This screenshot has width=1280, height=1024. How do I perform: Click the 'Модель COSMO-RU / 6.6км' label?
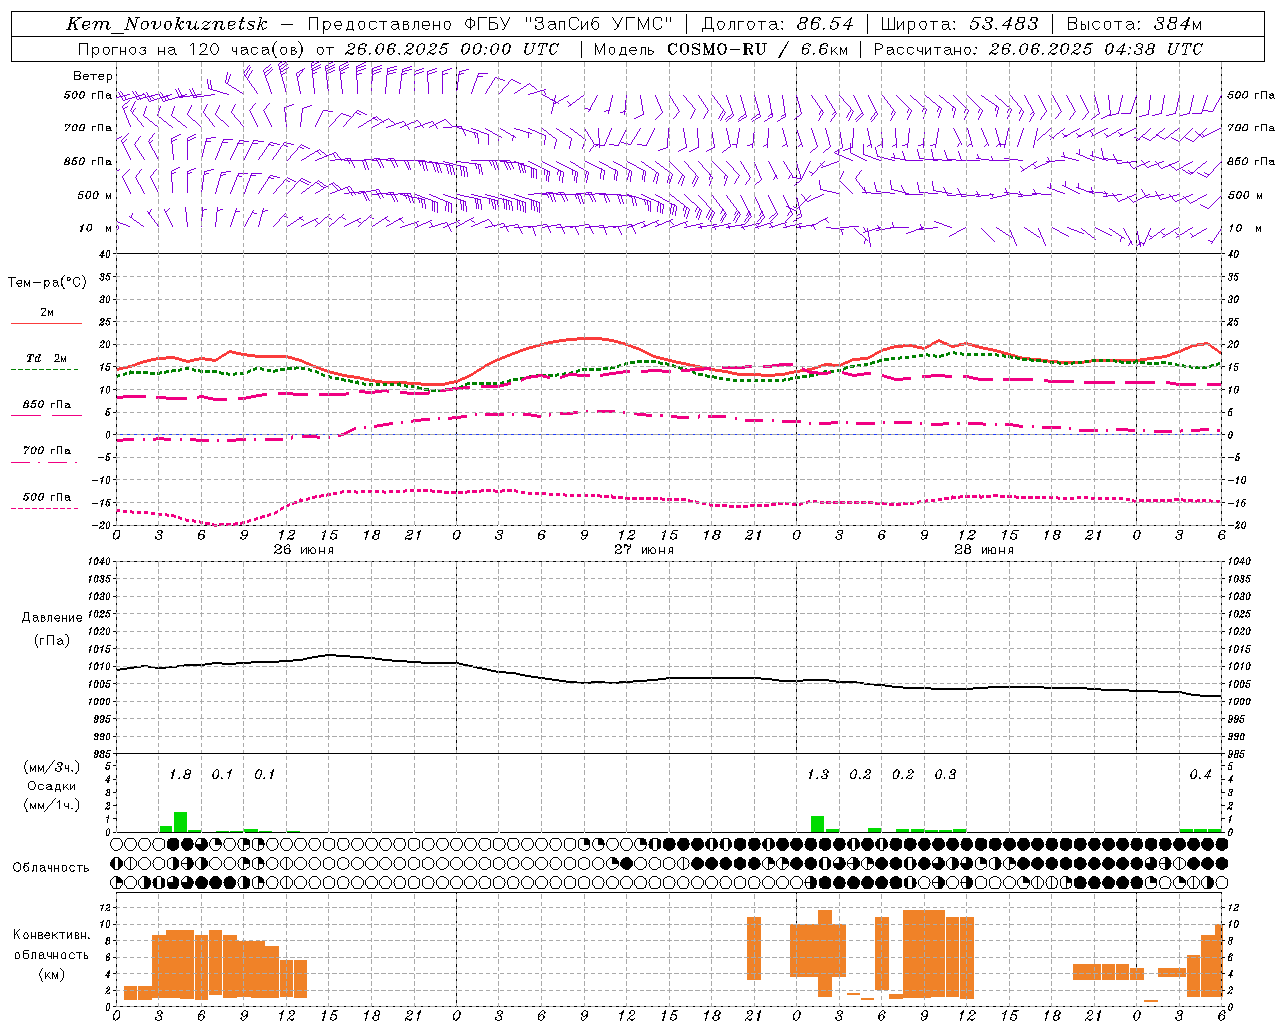click(721, 49)
